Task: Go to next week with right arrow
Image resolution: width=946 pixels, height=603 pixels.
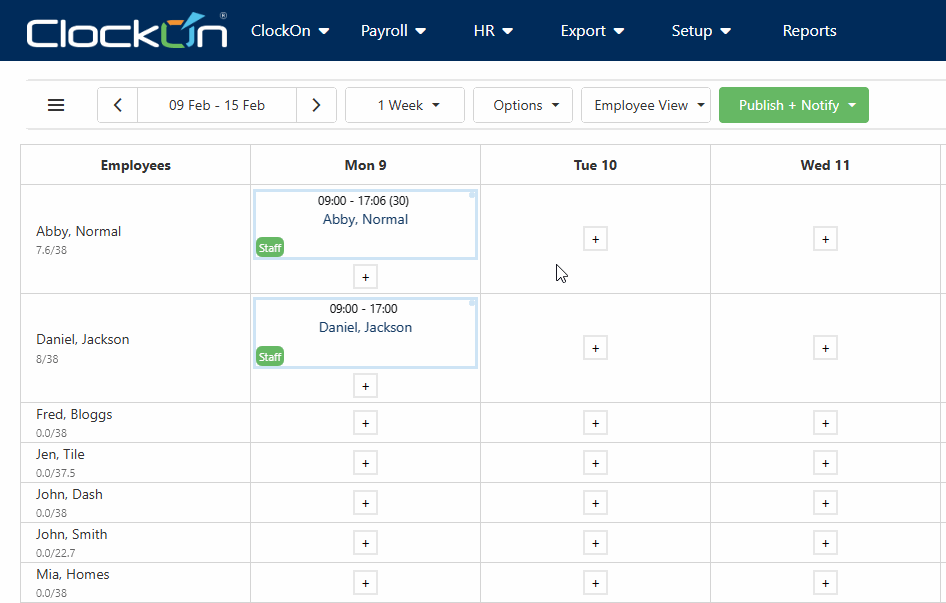Action: click(x=316, y=105)
